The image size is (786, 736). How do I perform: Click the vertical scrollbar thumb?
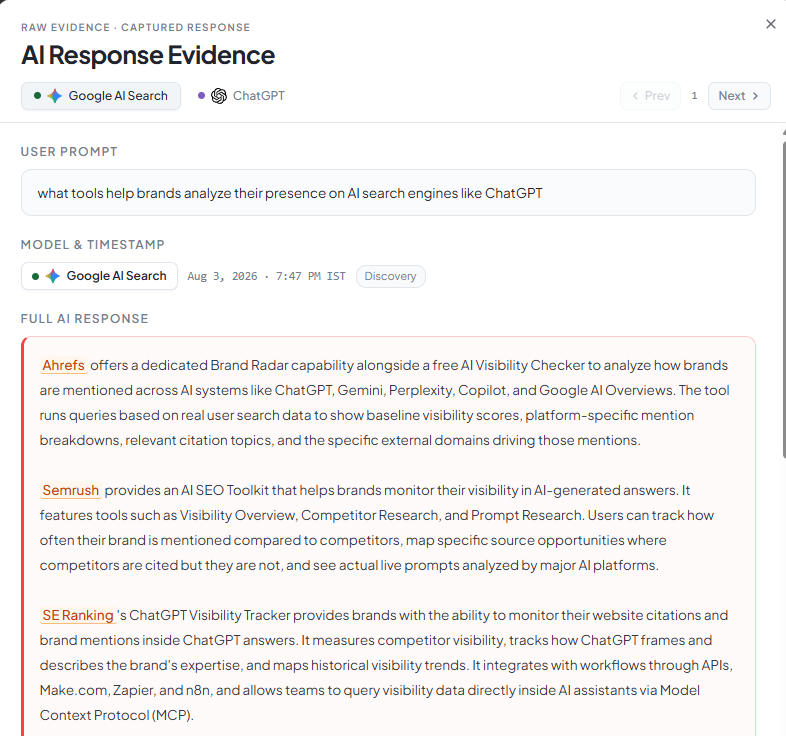[784, 299]
